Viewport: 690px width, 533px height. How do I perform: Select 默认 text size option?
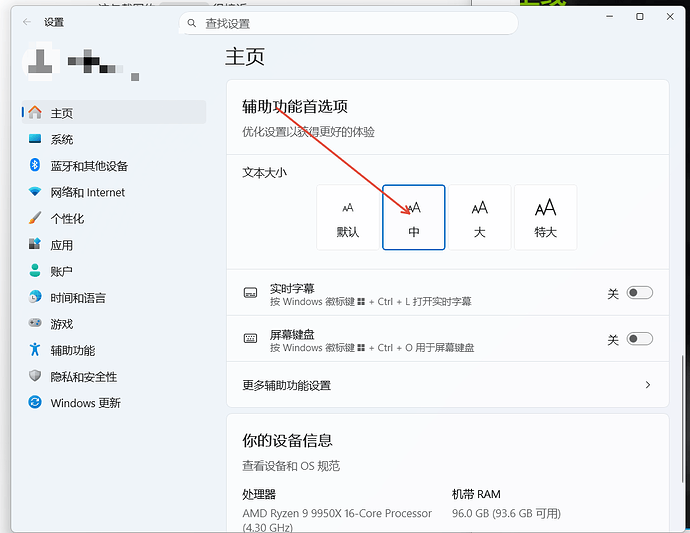coord(348,217)
